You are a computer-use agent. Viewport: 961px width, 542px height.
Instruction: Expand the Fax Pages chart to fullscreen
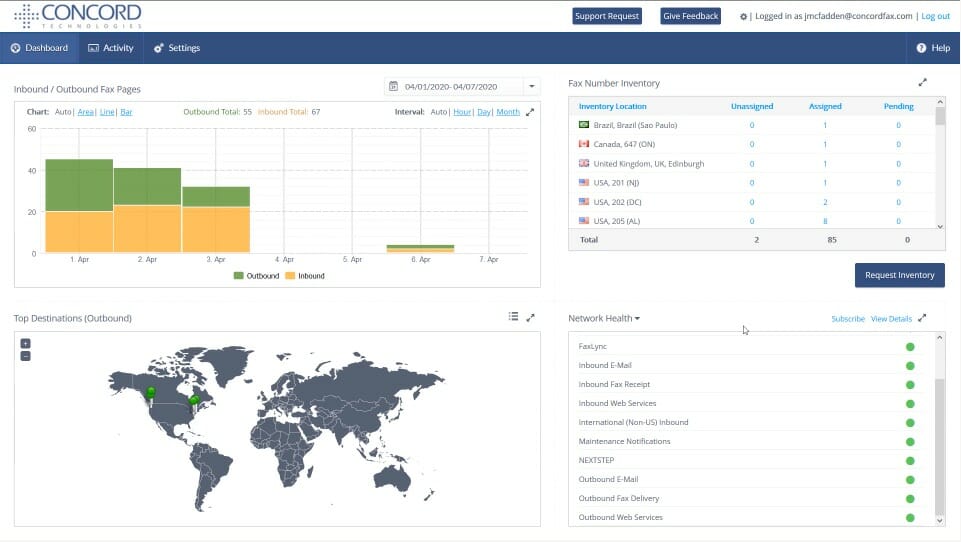(530, 112)
